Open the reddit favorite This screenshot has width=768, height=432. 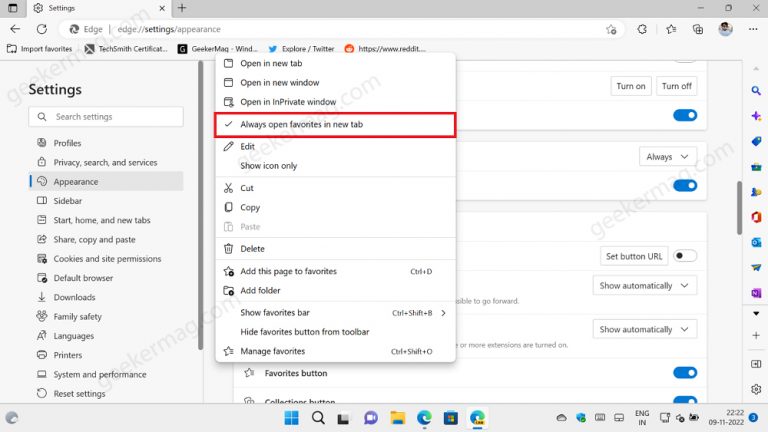[x=385, y=49]
